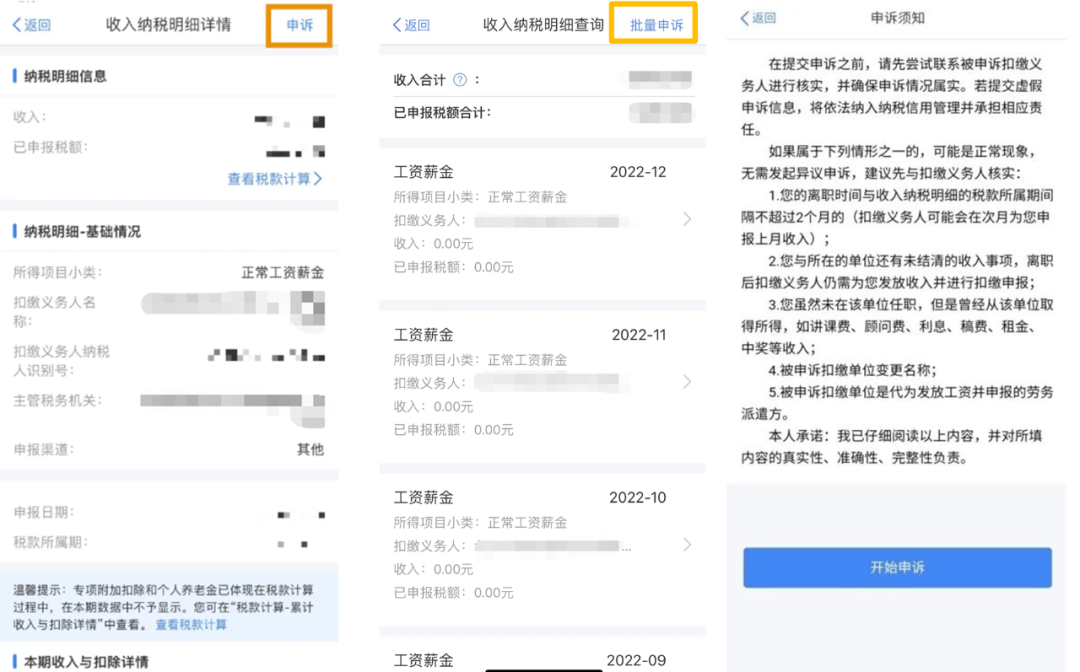Click the 2022-10 date label
This screenshot has height=672, width=1080.
coord(637,497)
